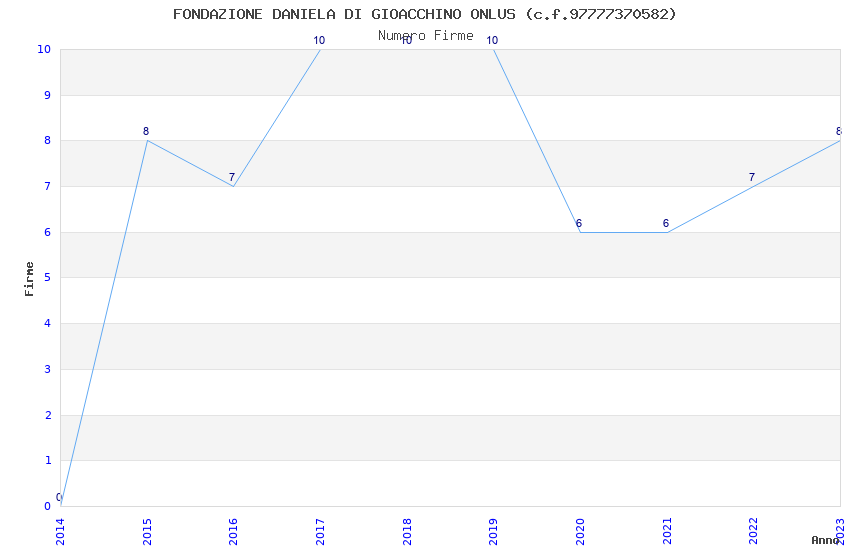The width and height of the screenshot is (850, 550).
Task: Click the data label 6 above 2020
Action: pyautogui.click(x=578, y=223)
